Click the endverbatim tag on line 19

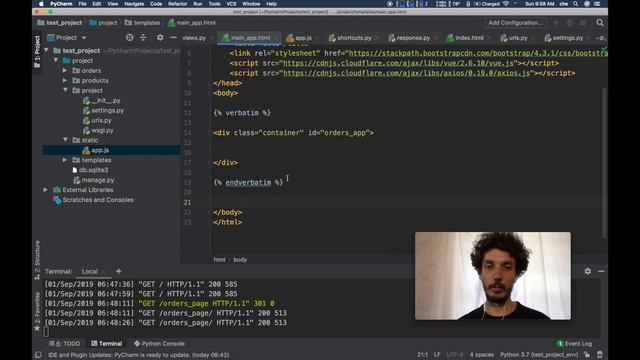click(x=248, y=182)
